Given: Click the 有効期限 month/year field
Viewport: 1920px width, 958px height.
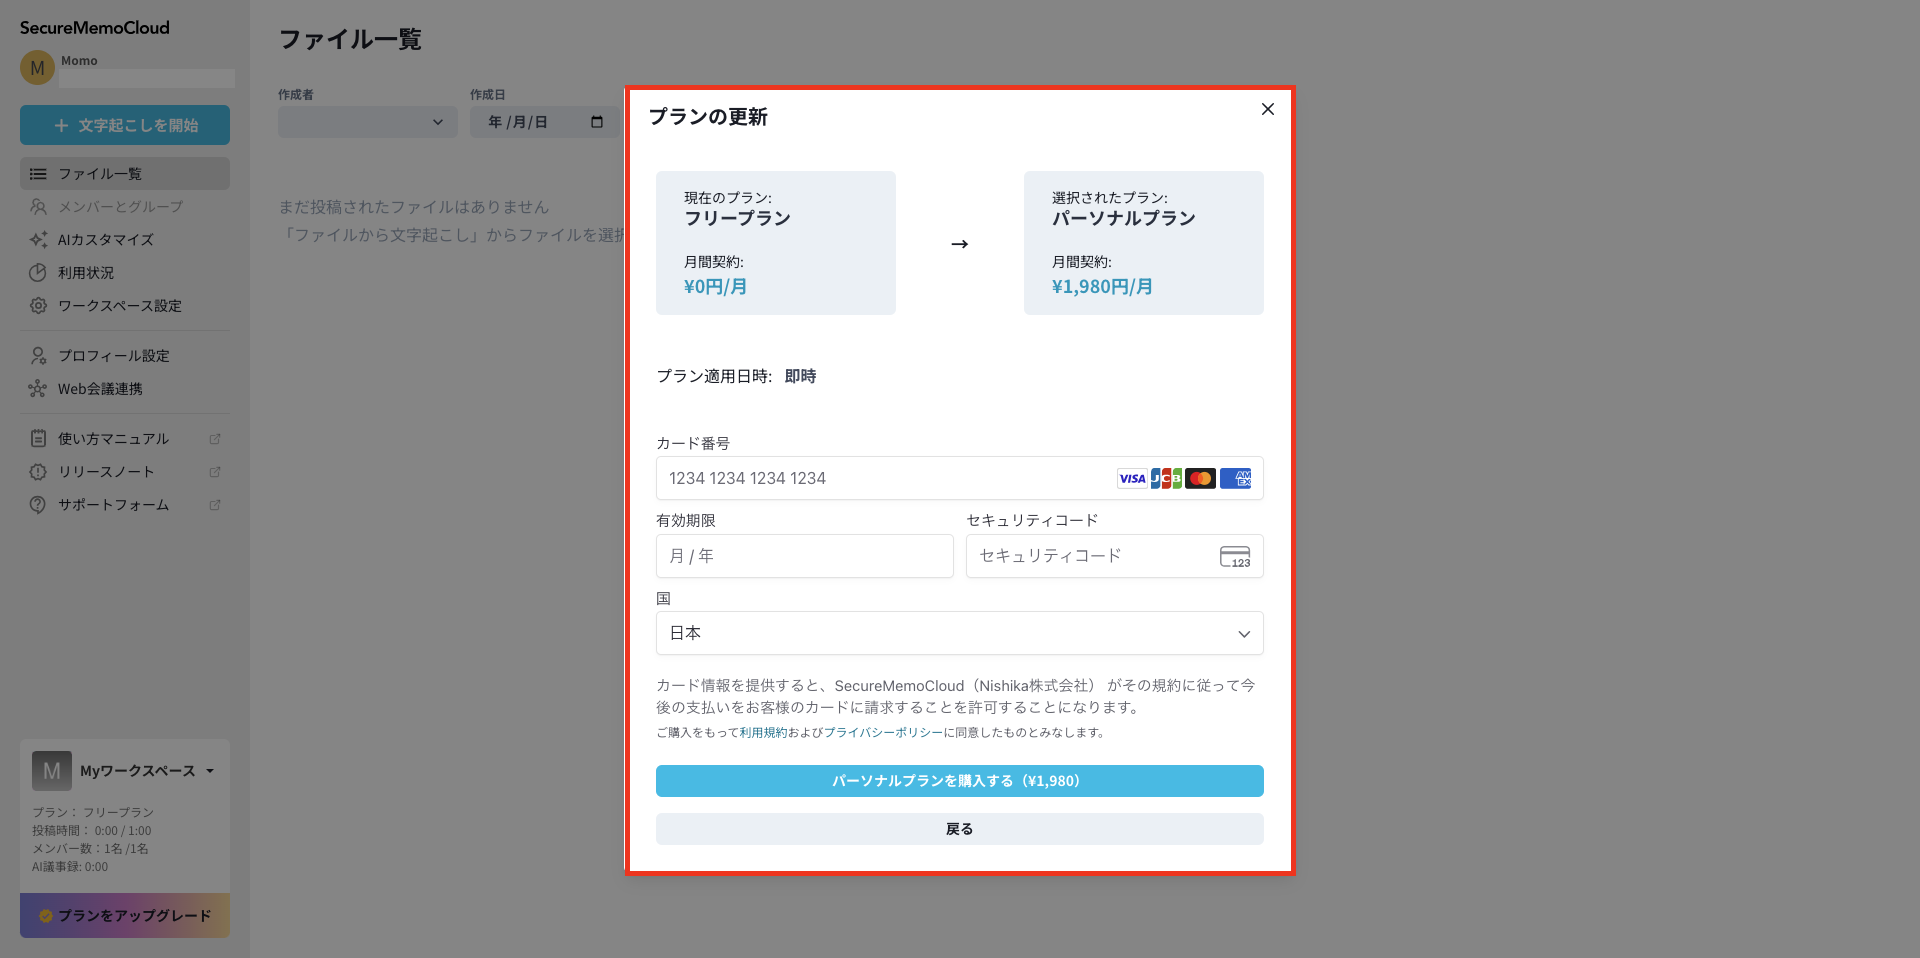Looking at the screenshot, I should pos(804,556).
